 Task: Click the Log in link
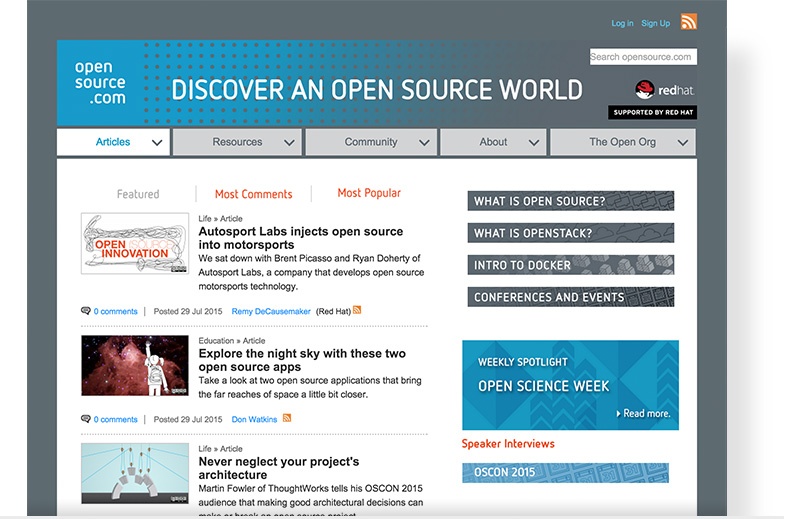point(622,23)
